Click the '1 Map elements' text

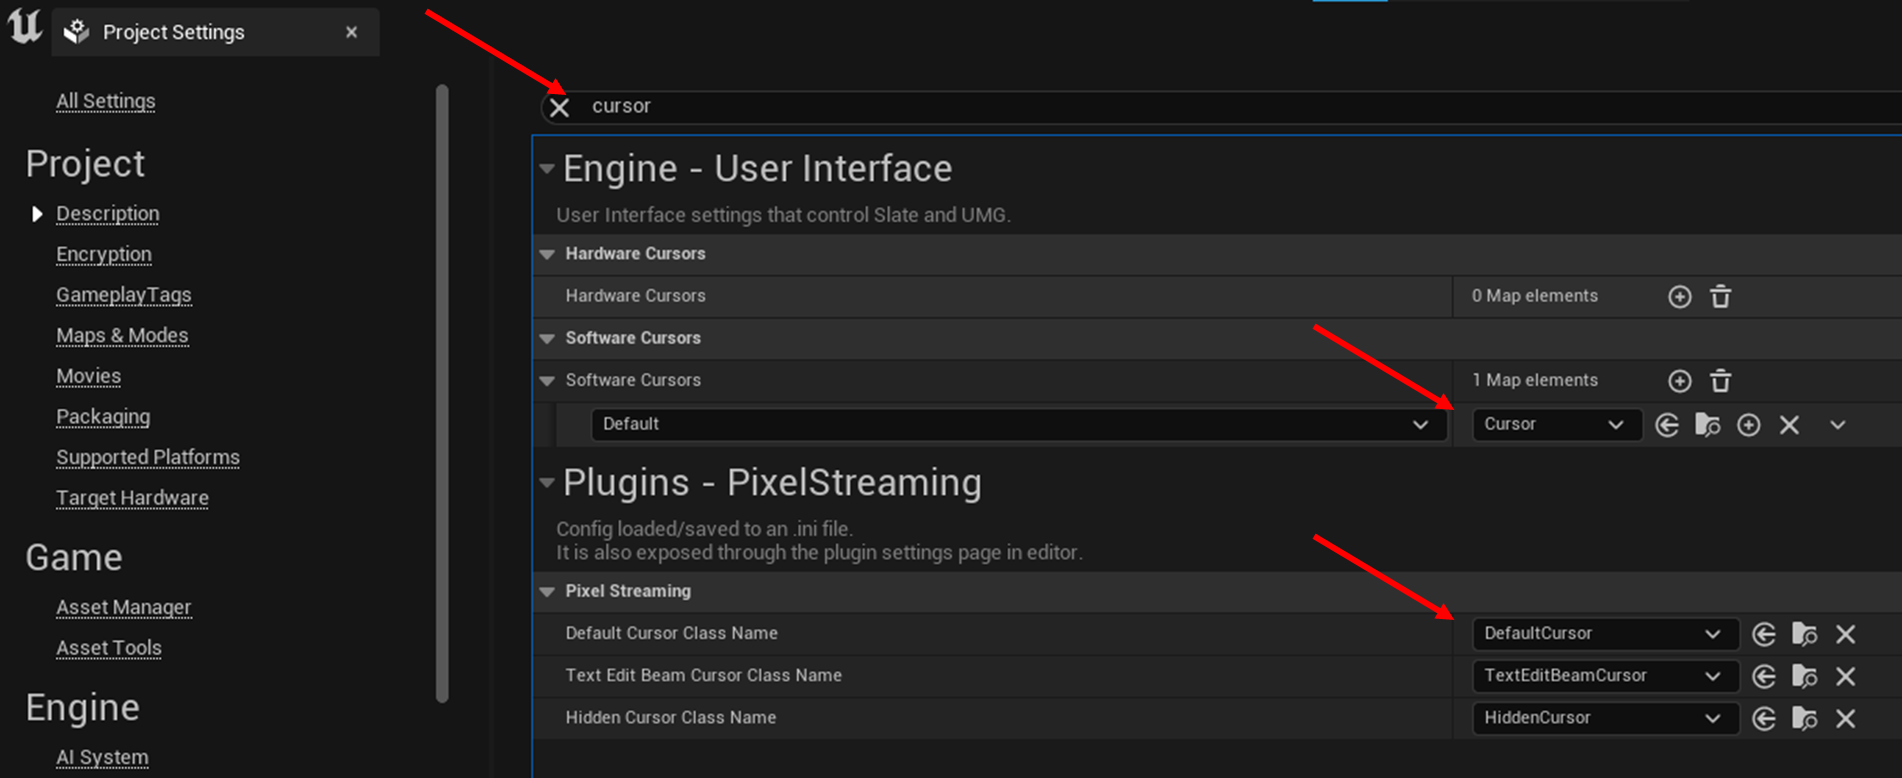pyautogui.click(x=1535, y=380)
